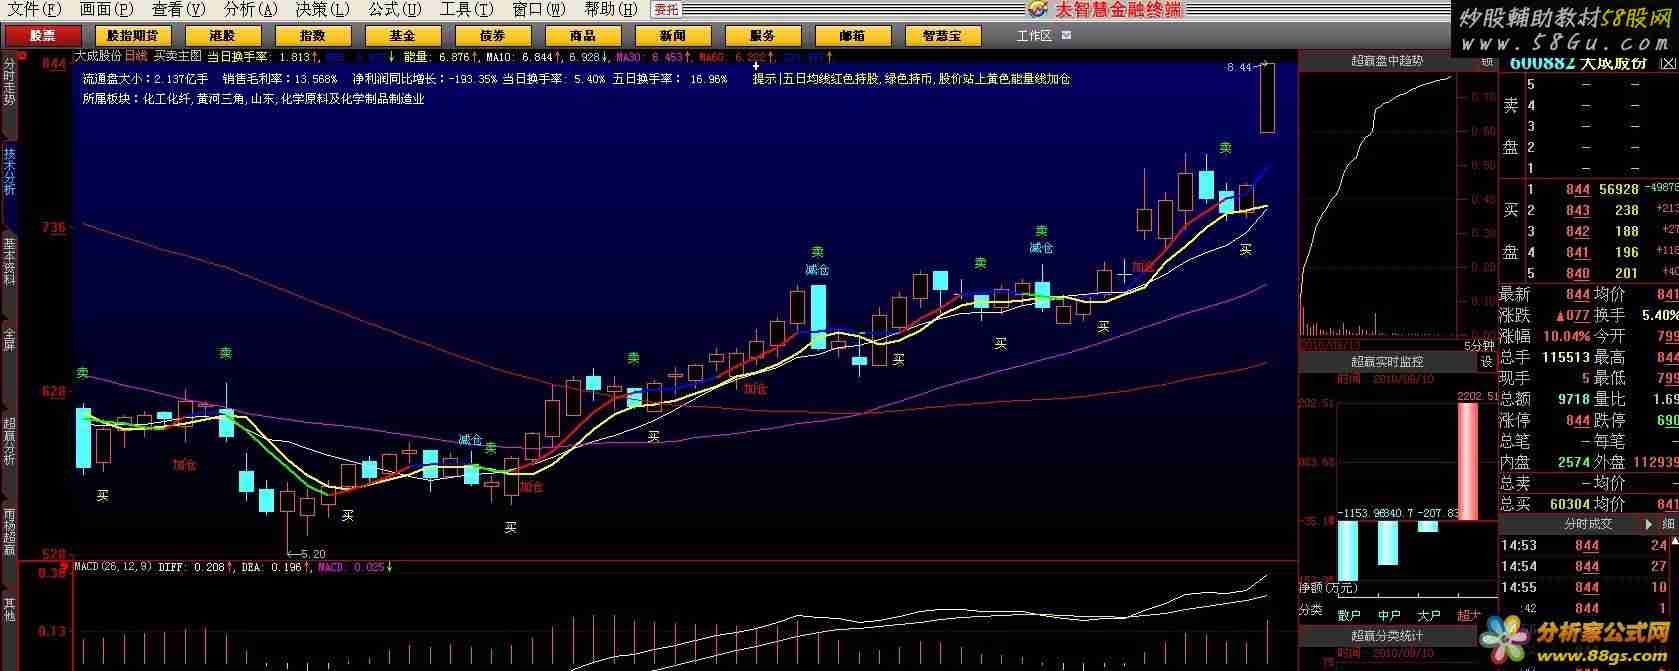Viewport: 1679px width, 671px height.
Task: Select the 港股 toolbar button
Action: 222,36
